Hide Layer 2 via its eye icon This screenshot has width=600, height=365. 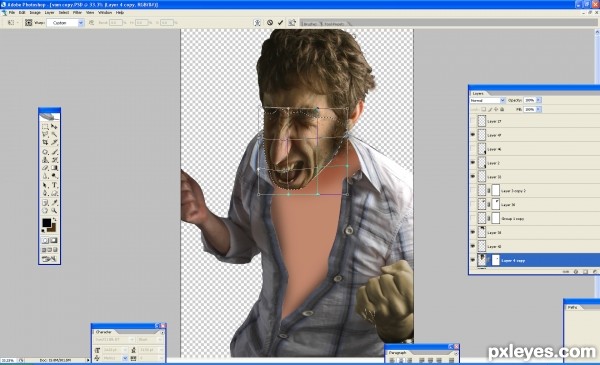click(473, 163)
